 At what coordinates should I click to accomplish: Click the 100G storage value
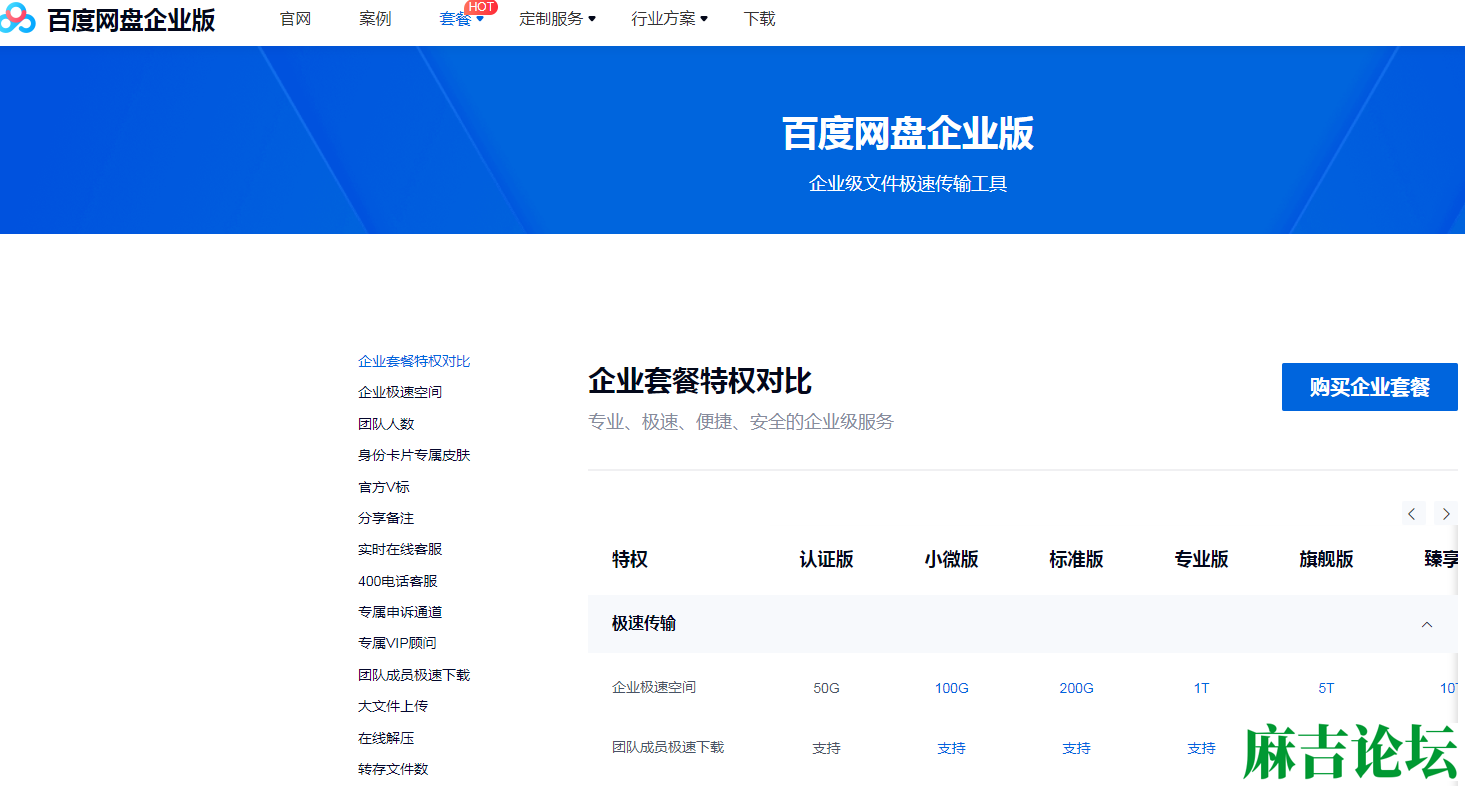click(x=951, y=688)
